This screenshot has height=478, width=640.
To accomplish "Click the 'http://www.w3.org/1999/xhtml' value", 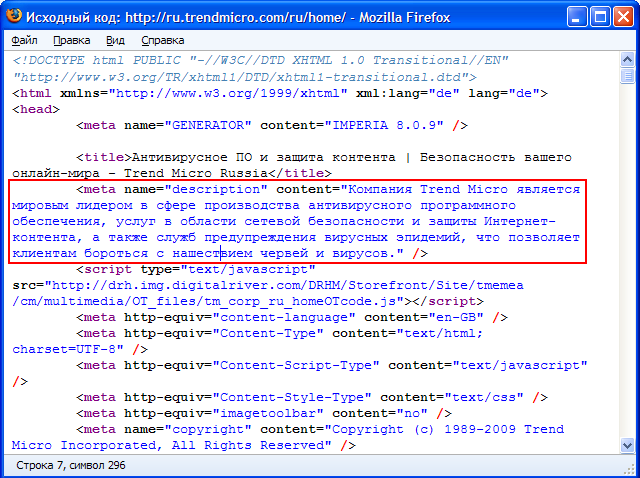I will (x=228, y=93).
